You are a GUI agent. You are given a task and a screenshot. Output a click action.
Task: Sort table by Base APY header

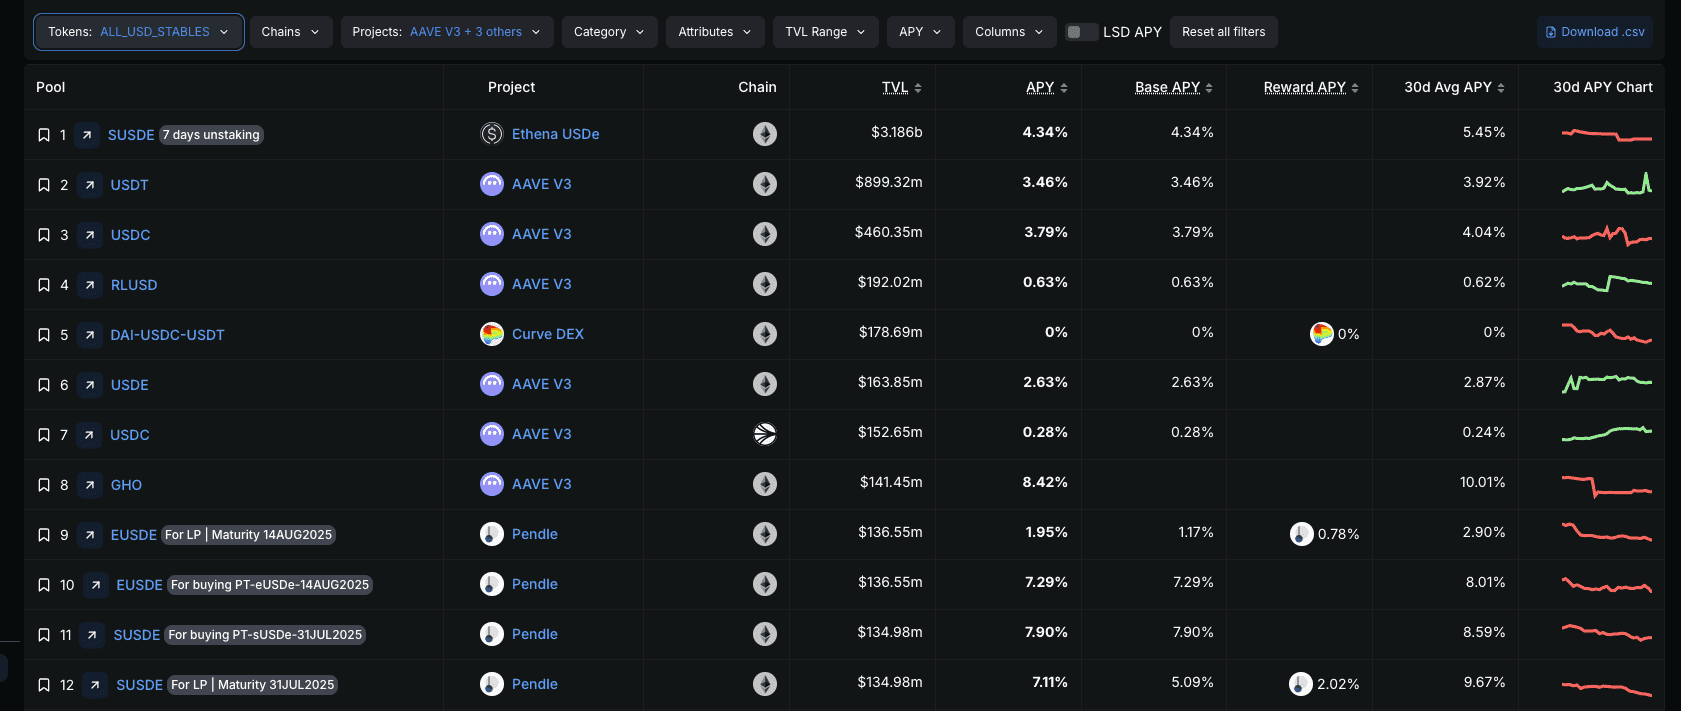[1167, 87]
